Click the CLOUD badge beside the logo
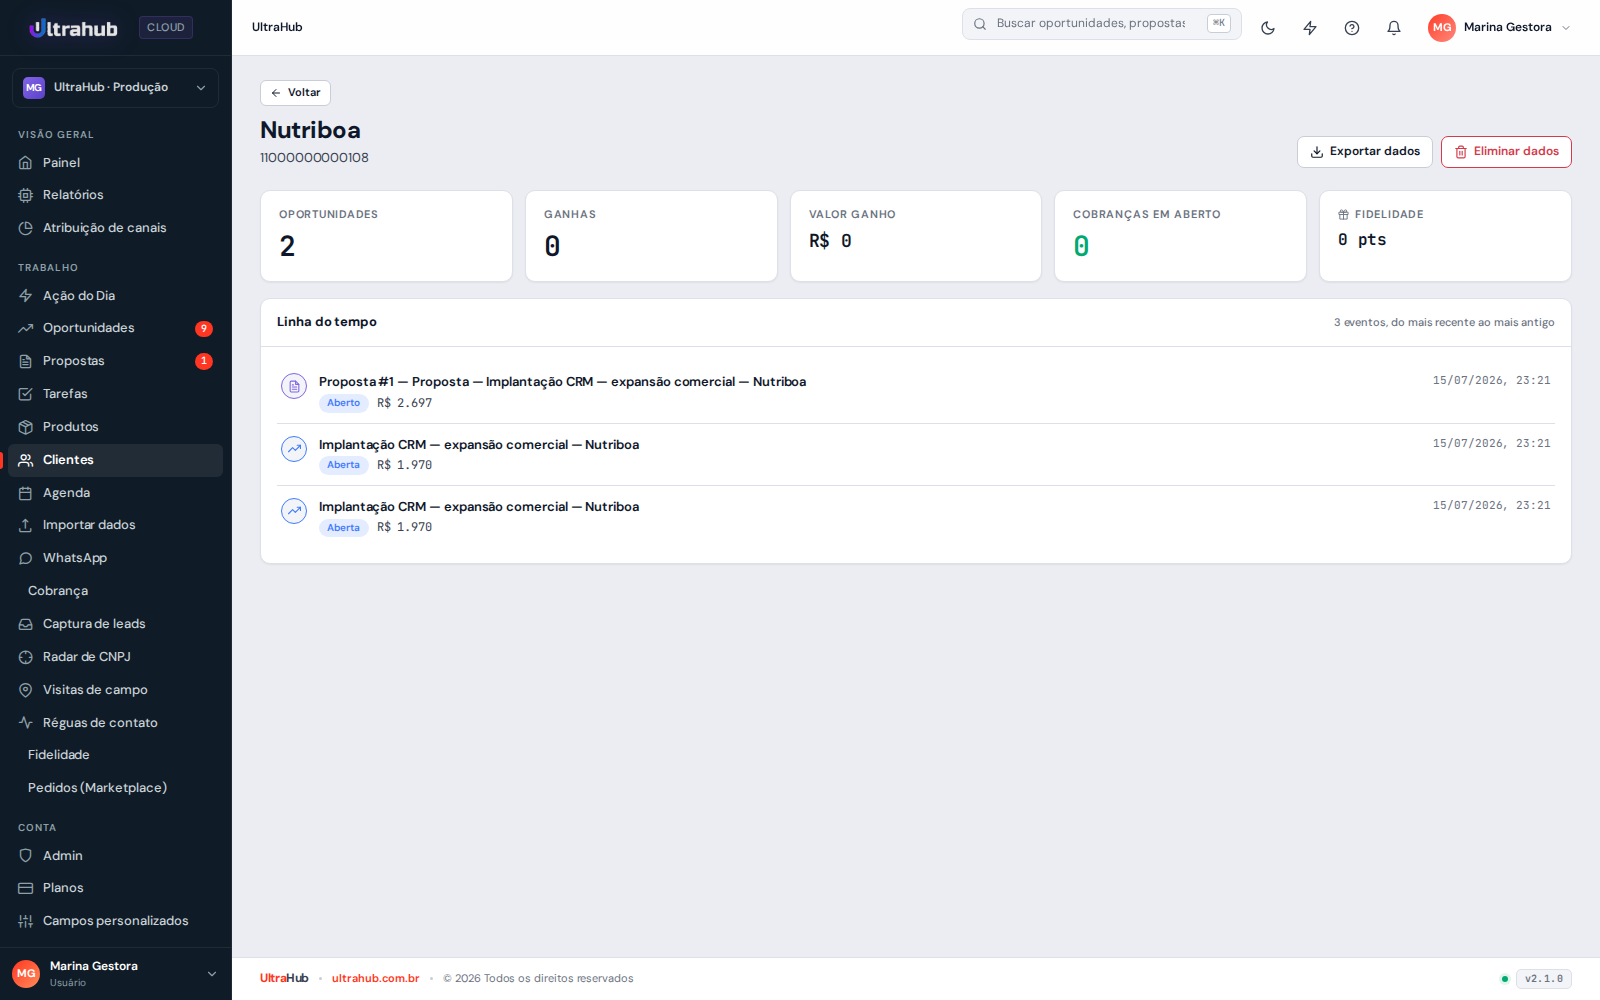1600x1000 pixels. tap(166, 28)
